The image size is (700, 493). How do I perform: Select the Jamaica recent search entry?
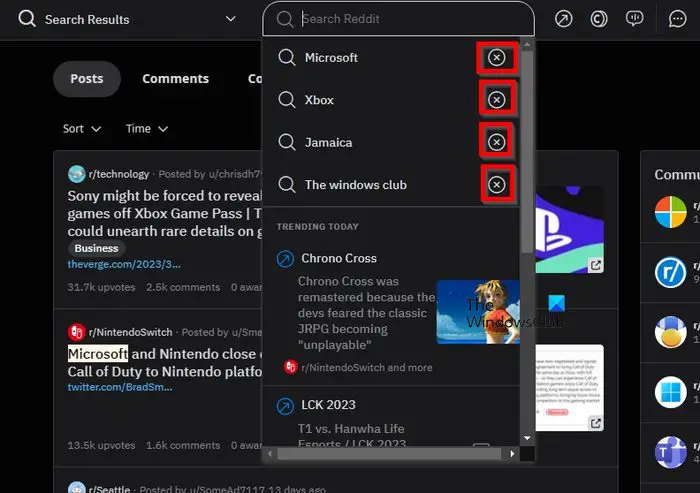(329, 142)
